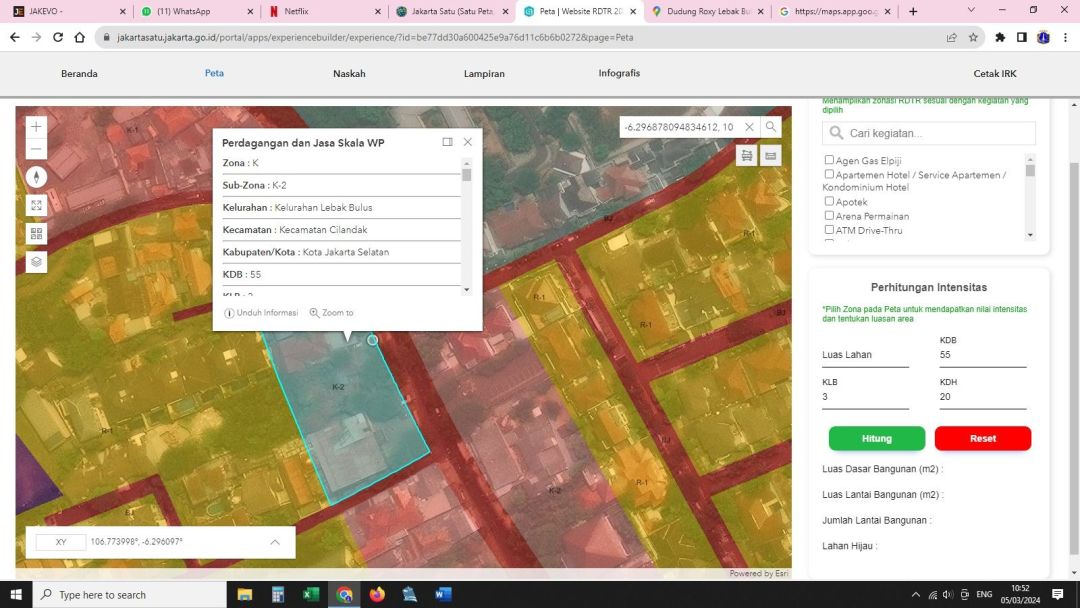1080x608 pixels.
Task: Open the Naskah menu tab
Action: (x=349, y=74)
